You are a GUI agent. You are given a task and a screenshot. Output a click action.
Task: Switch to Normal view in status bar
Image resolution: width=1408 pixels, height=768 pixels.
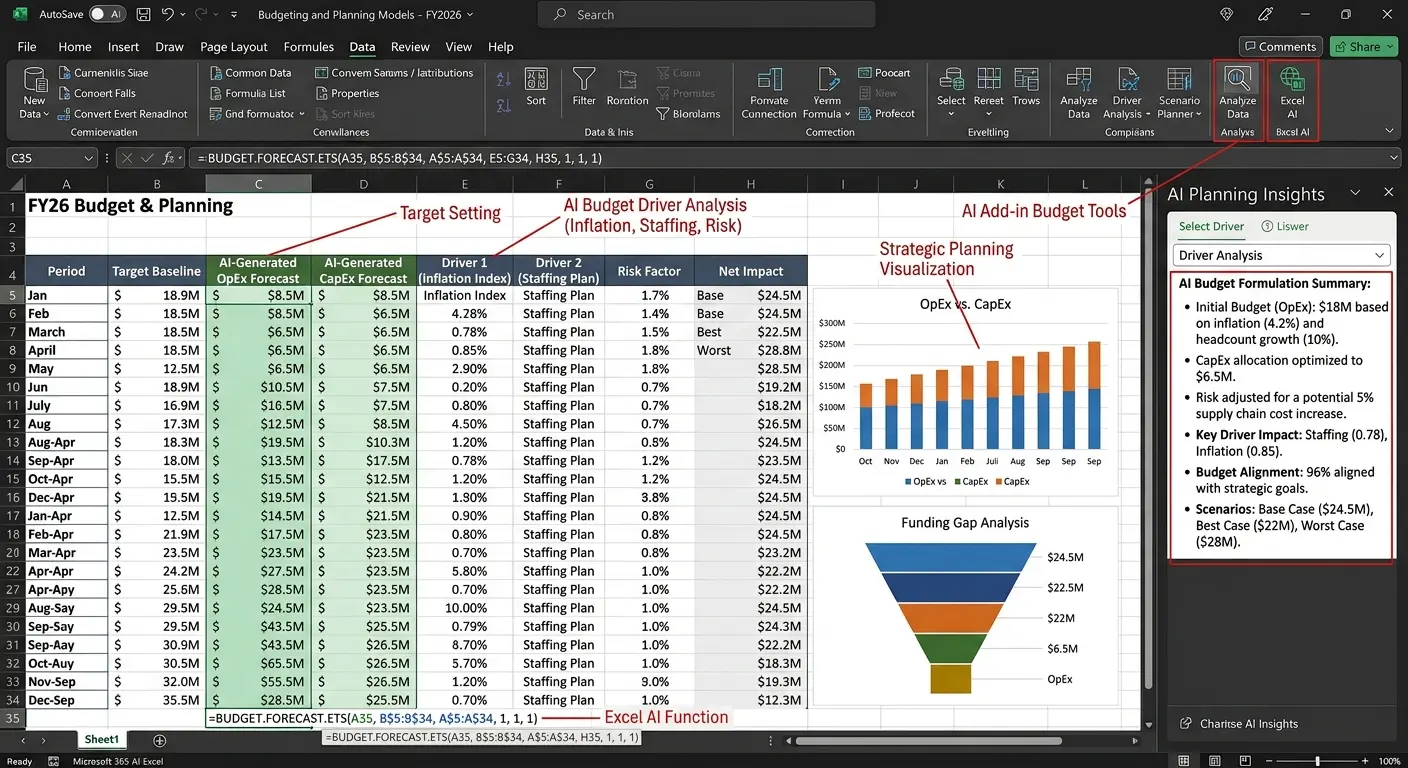[1184, 761]
